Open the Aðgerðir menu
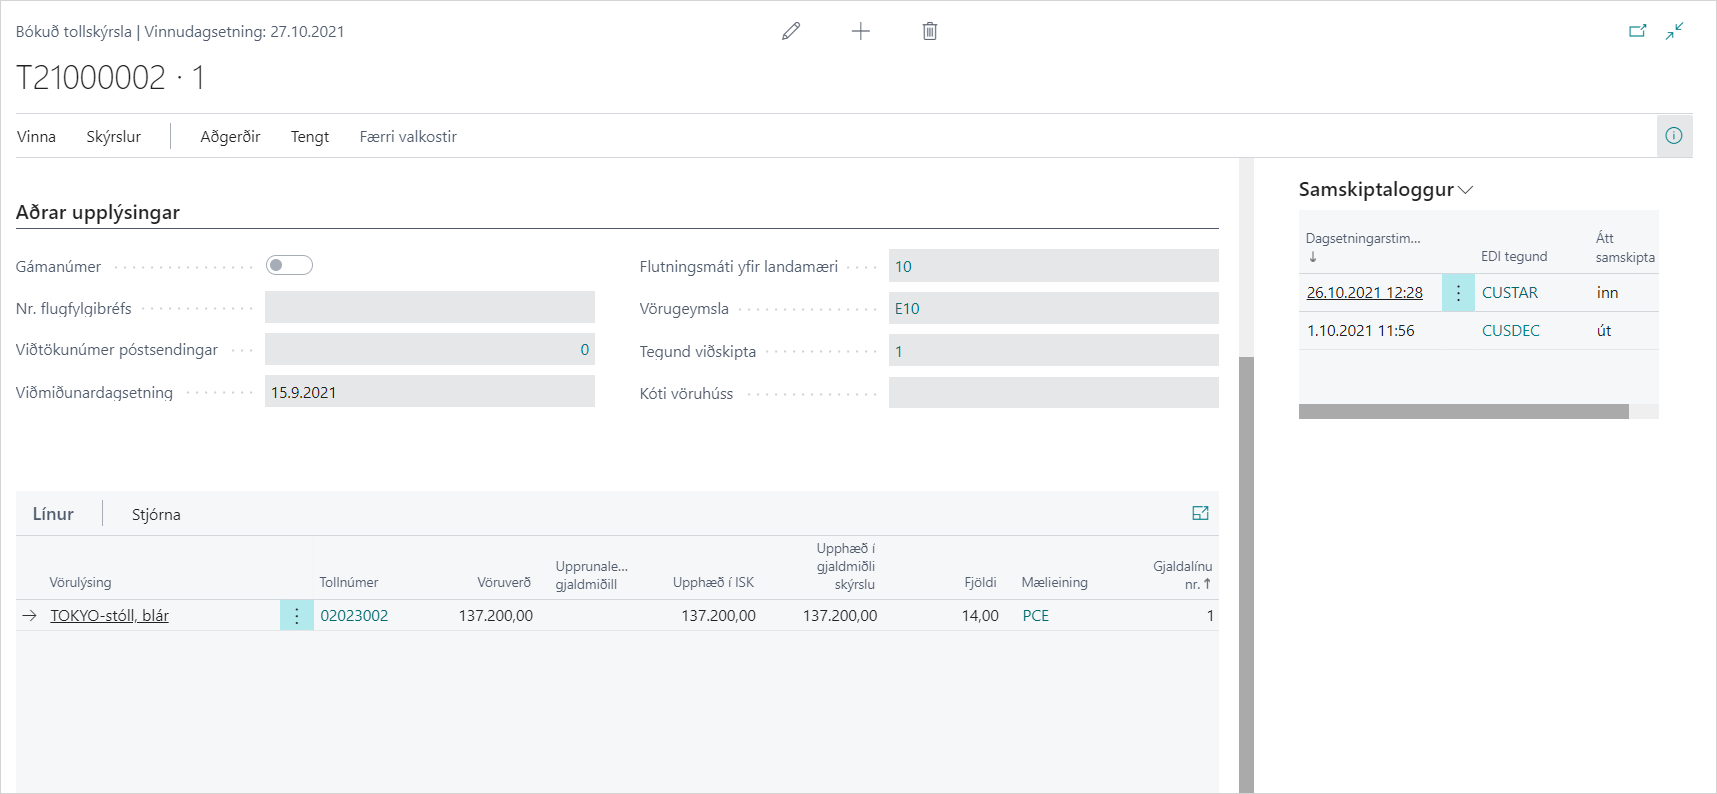Screen dimensions: 1717x794 tap(230, 137)
